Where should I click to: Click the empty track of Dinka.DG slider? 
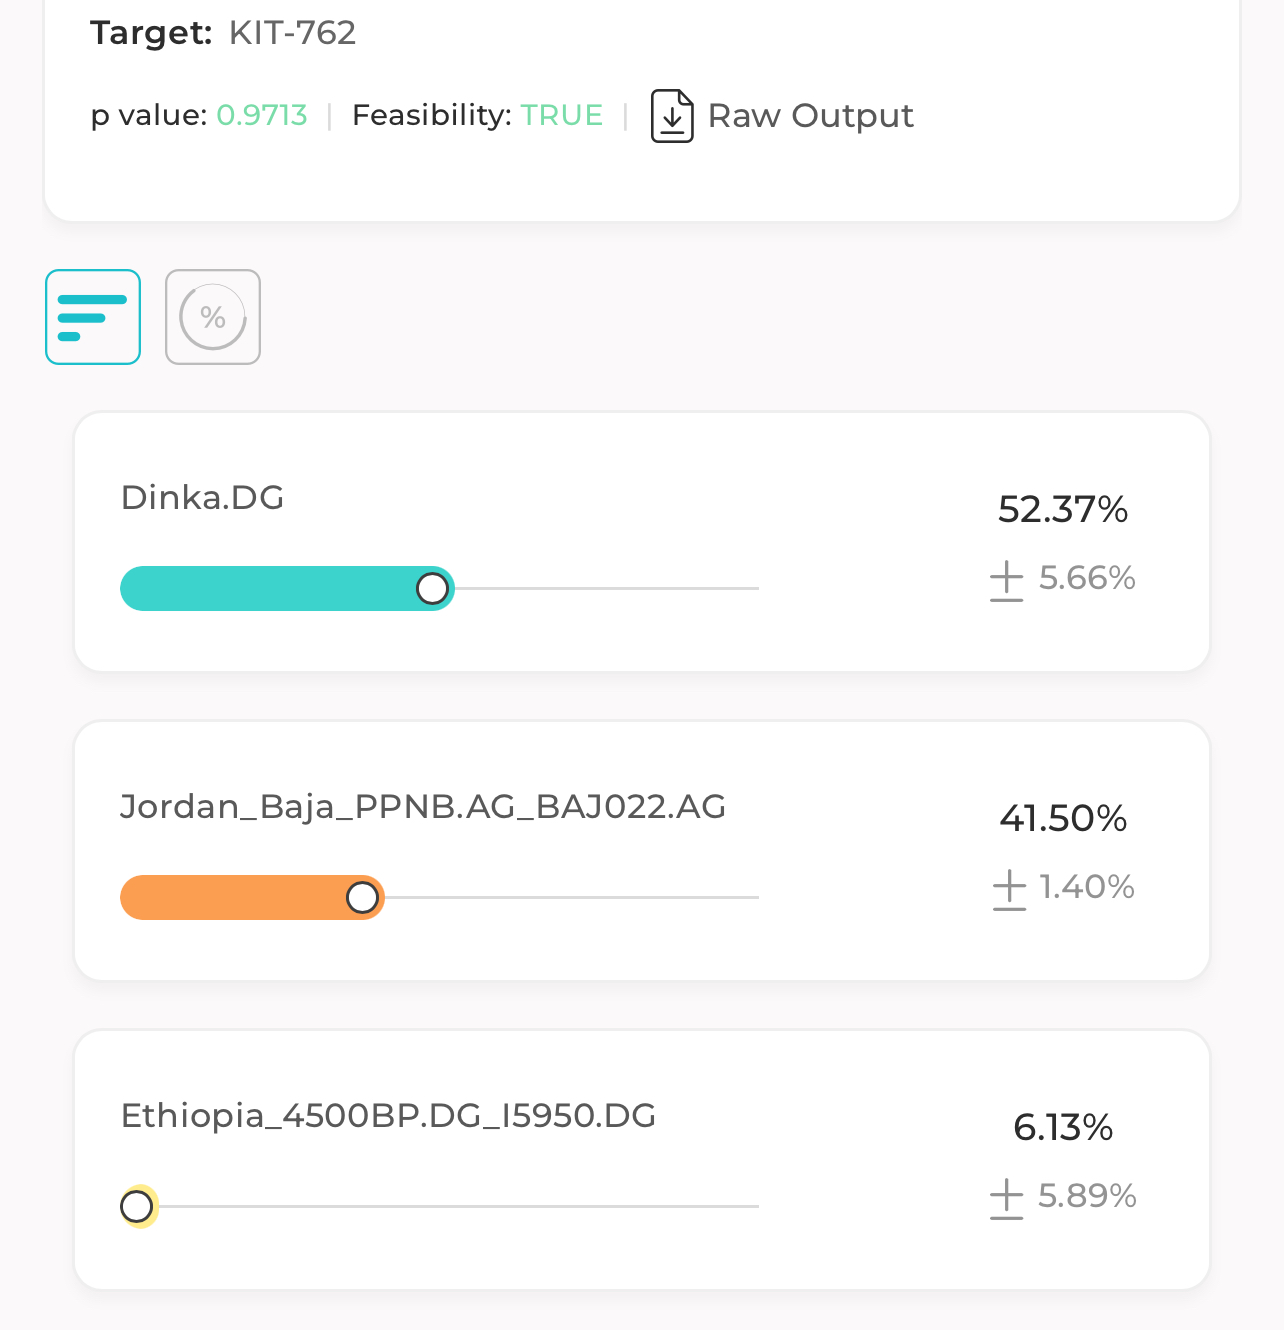click(606, 588)
